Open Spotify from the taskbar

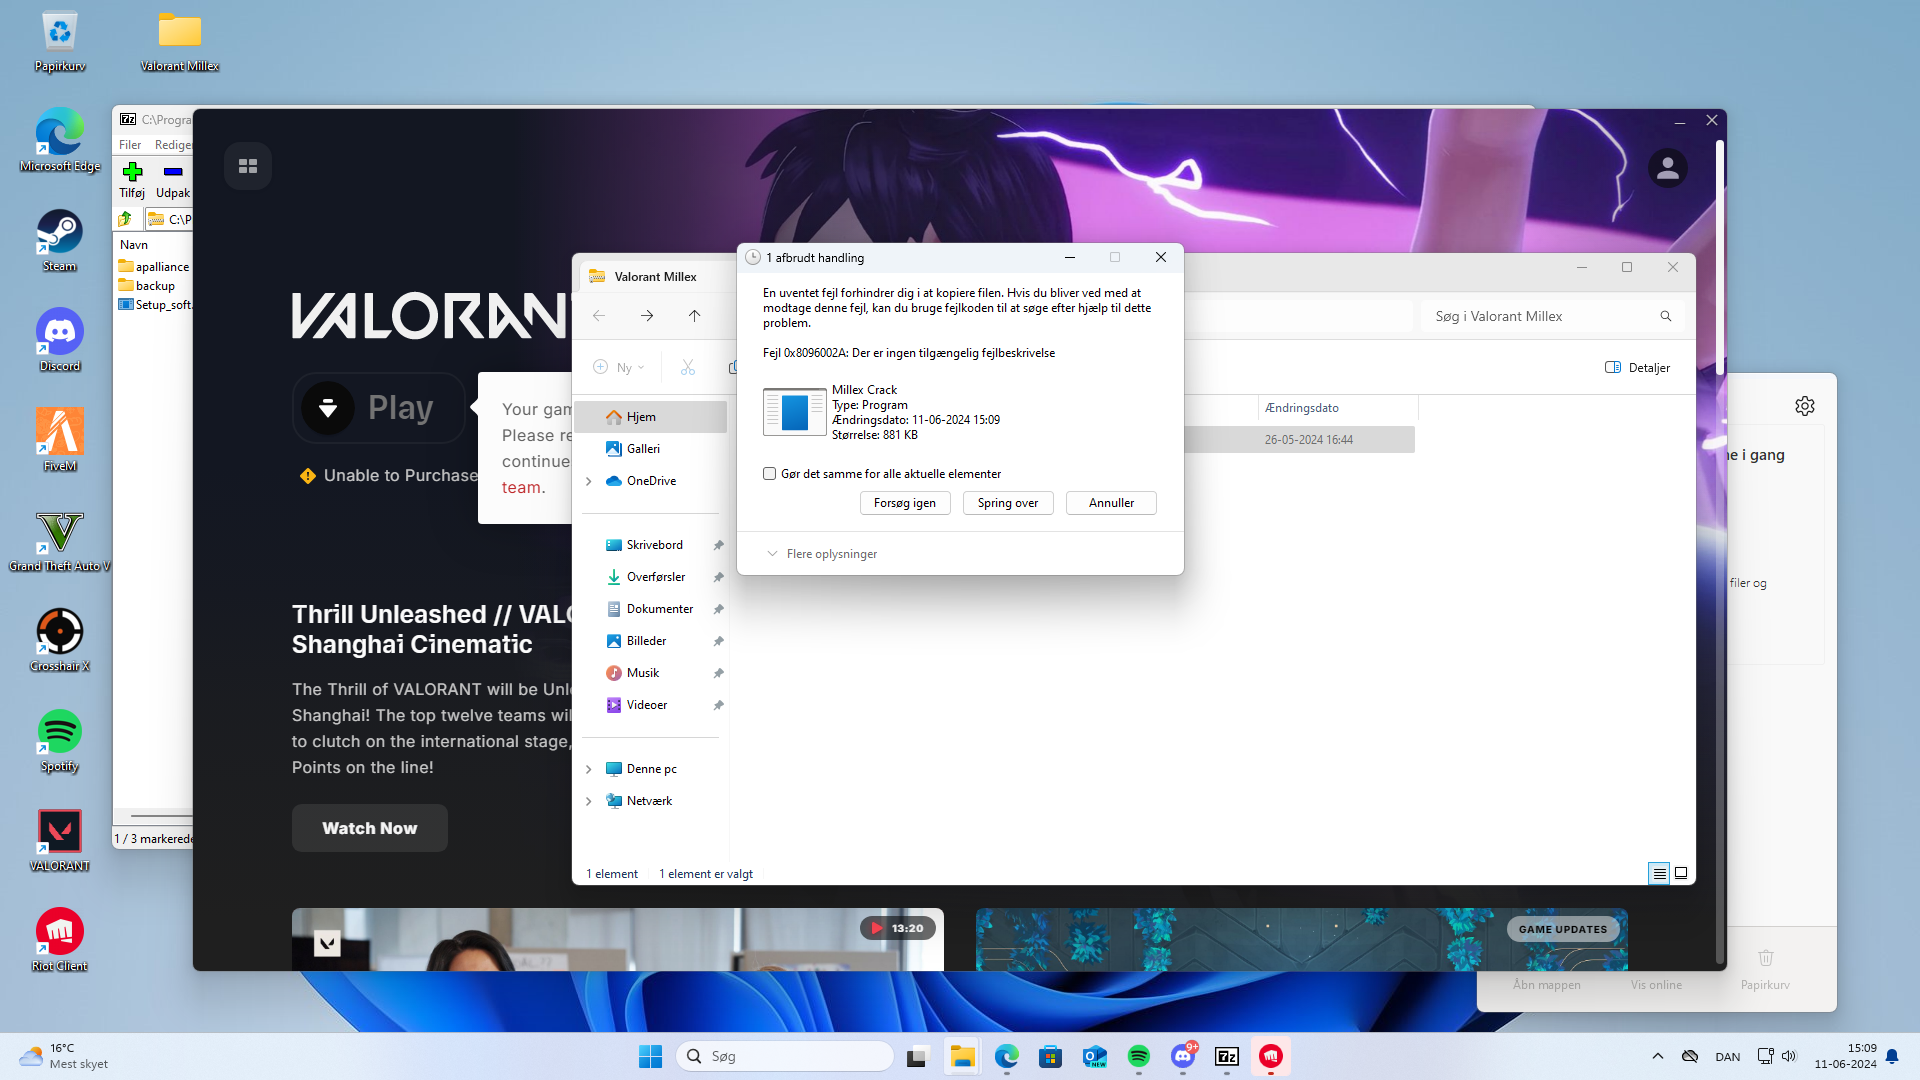pyautogui.click(x=1139, y=1056)
